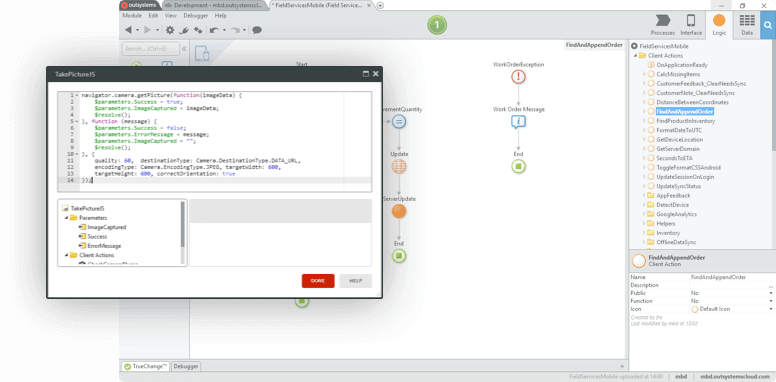Click the HELP button
Image resolution: width=776 pixels, height=382 pixels.
[x=356, y=281]
